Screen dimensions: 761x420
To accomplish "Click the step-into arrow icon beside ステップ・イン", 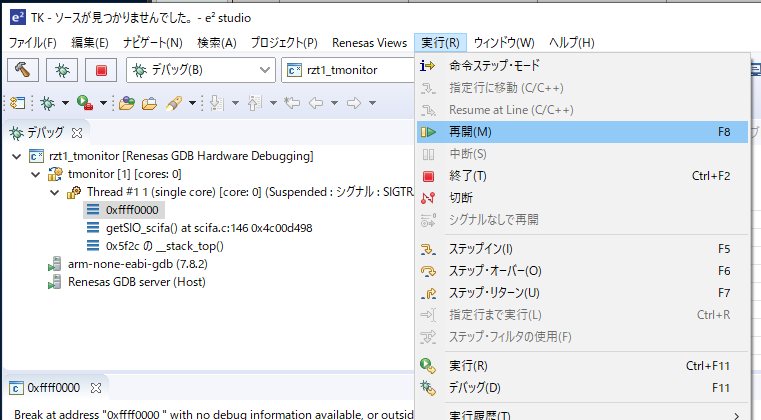I will tap(428, 250).
